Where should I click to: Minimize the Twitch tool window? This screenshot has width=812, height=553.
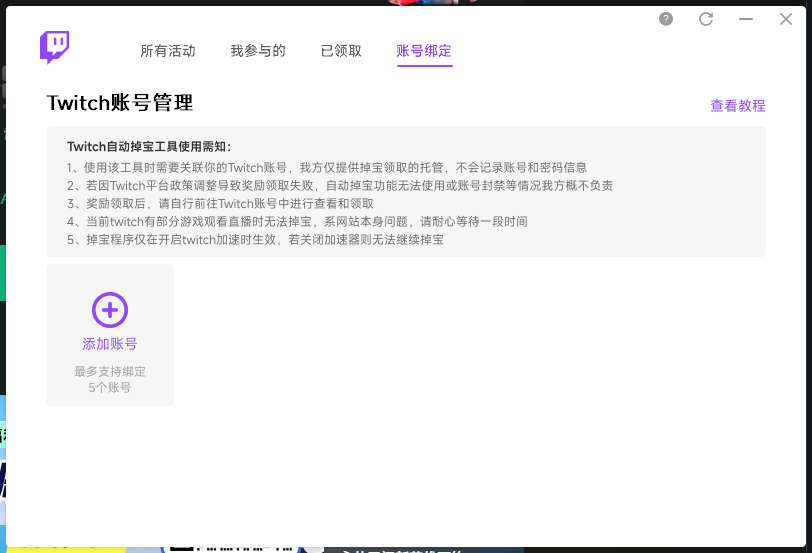pos(746,19)
